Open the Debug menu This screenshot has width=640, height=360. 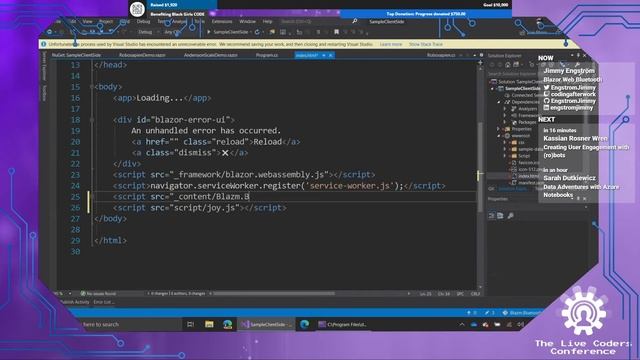[x=143, y=21]
